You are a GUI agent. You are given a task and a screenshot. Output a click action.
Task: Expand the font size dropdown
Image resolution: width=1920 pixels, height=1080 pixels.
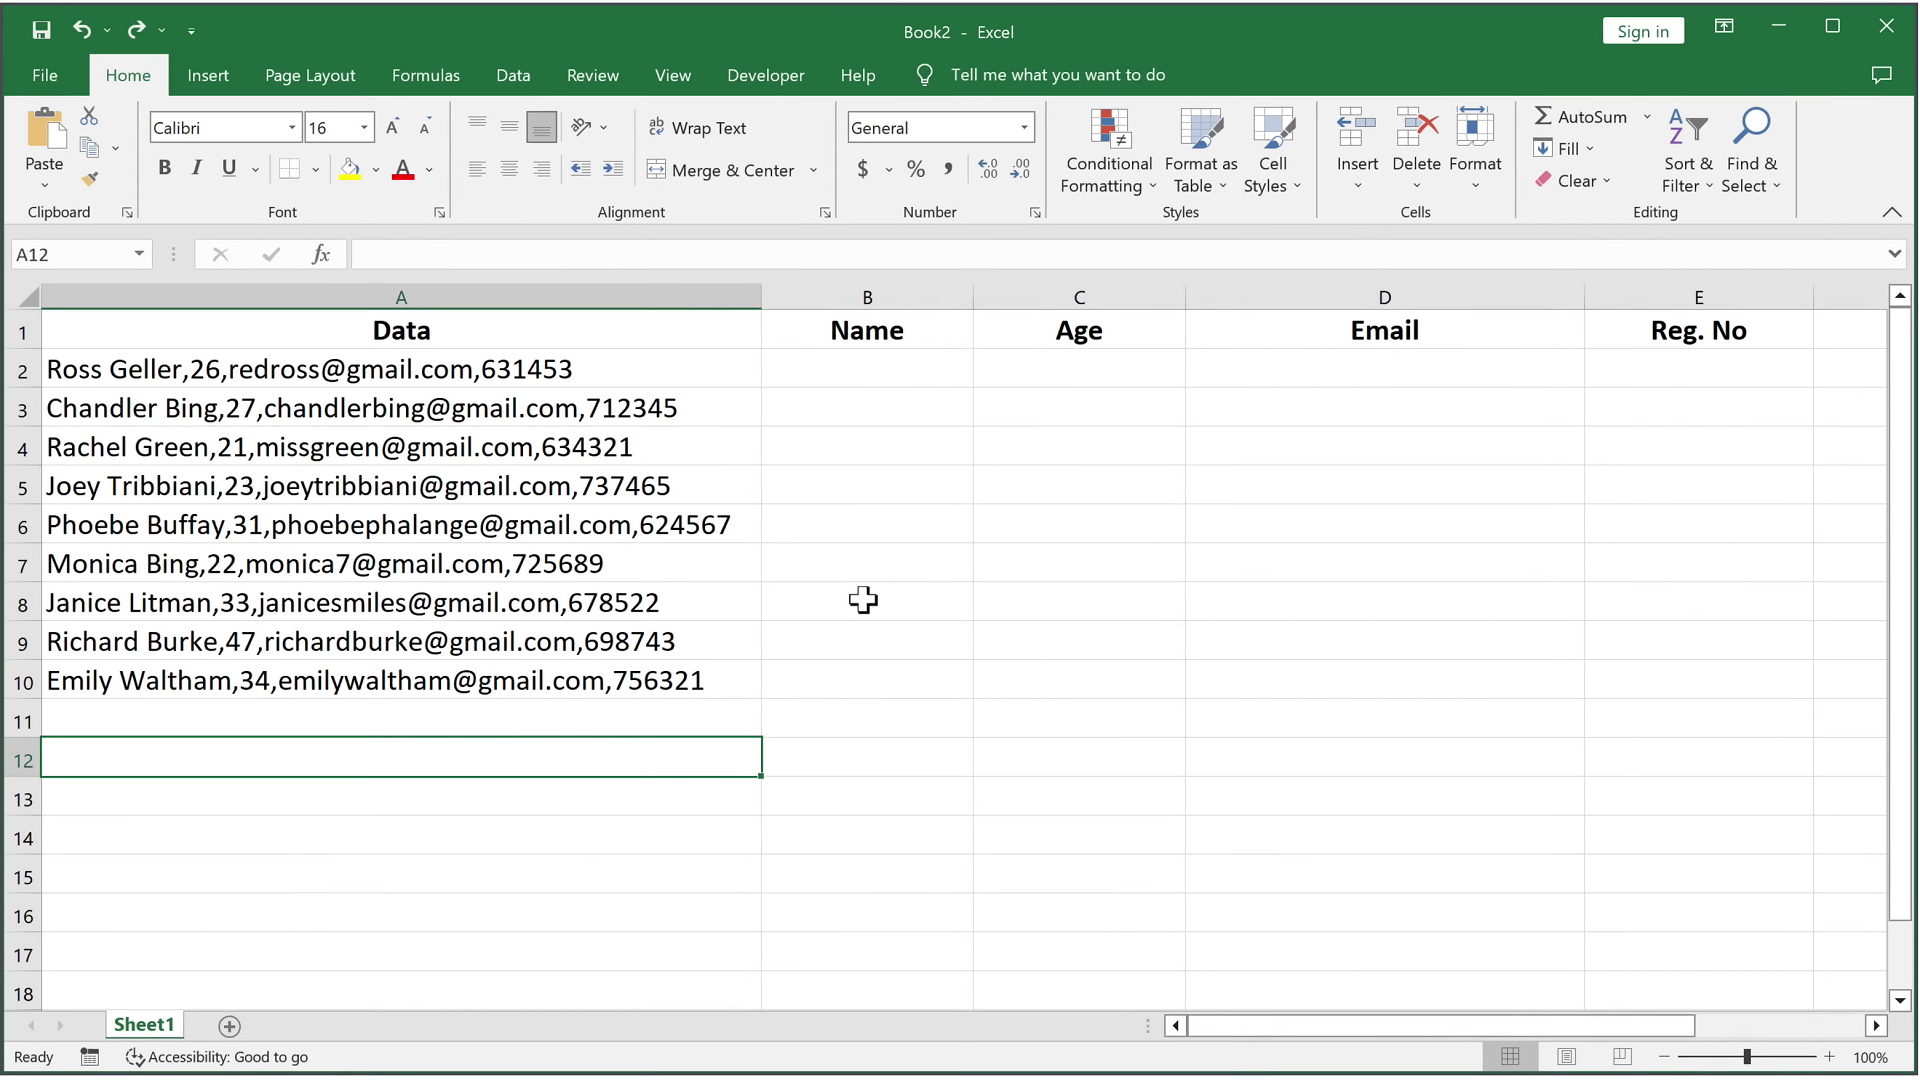pos(364,128)
